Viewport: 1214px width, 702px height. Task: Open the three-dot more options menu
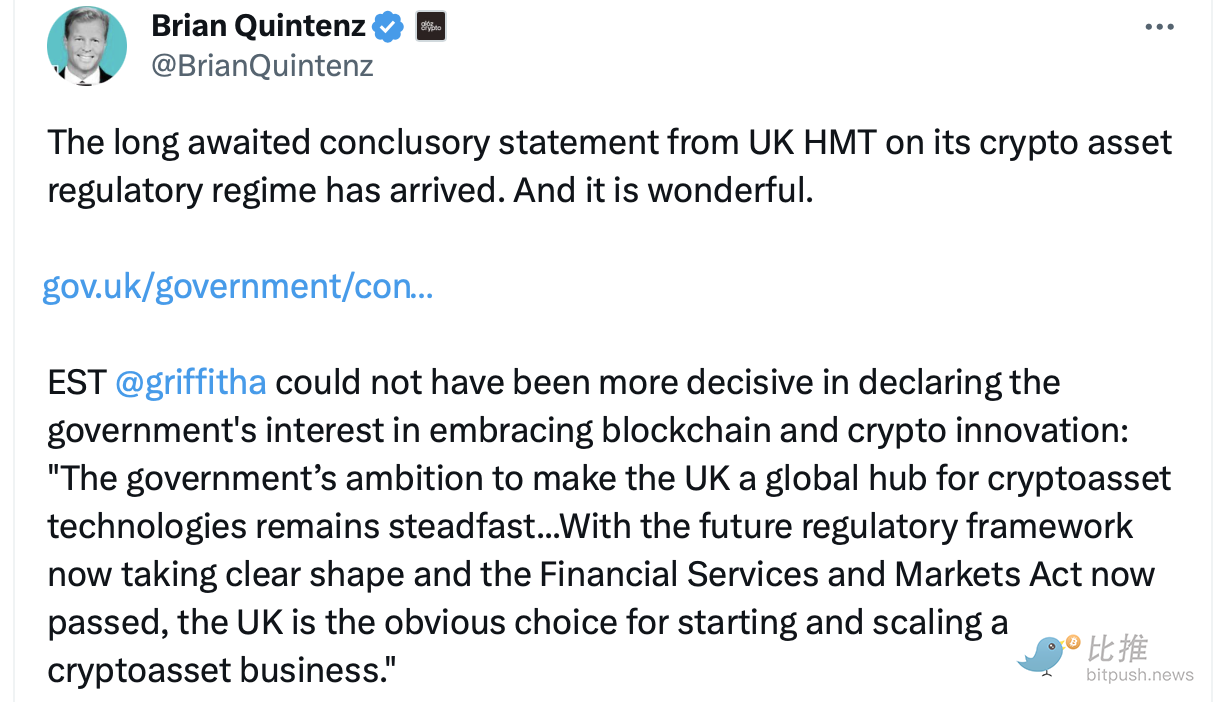pos(1159,27)
